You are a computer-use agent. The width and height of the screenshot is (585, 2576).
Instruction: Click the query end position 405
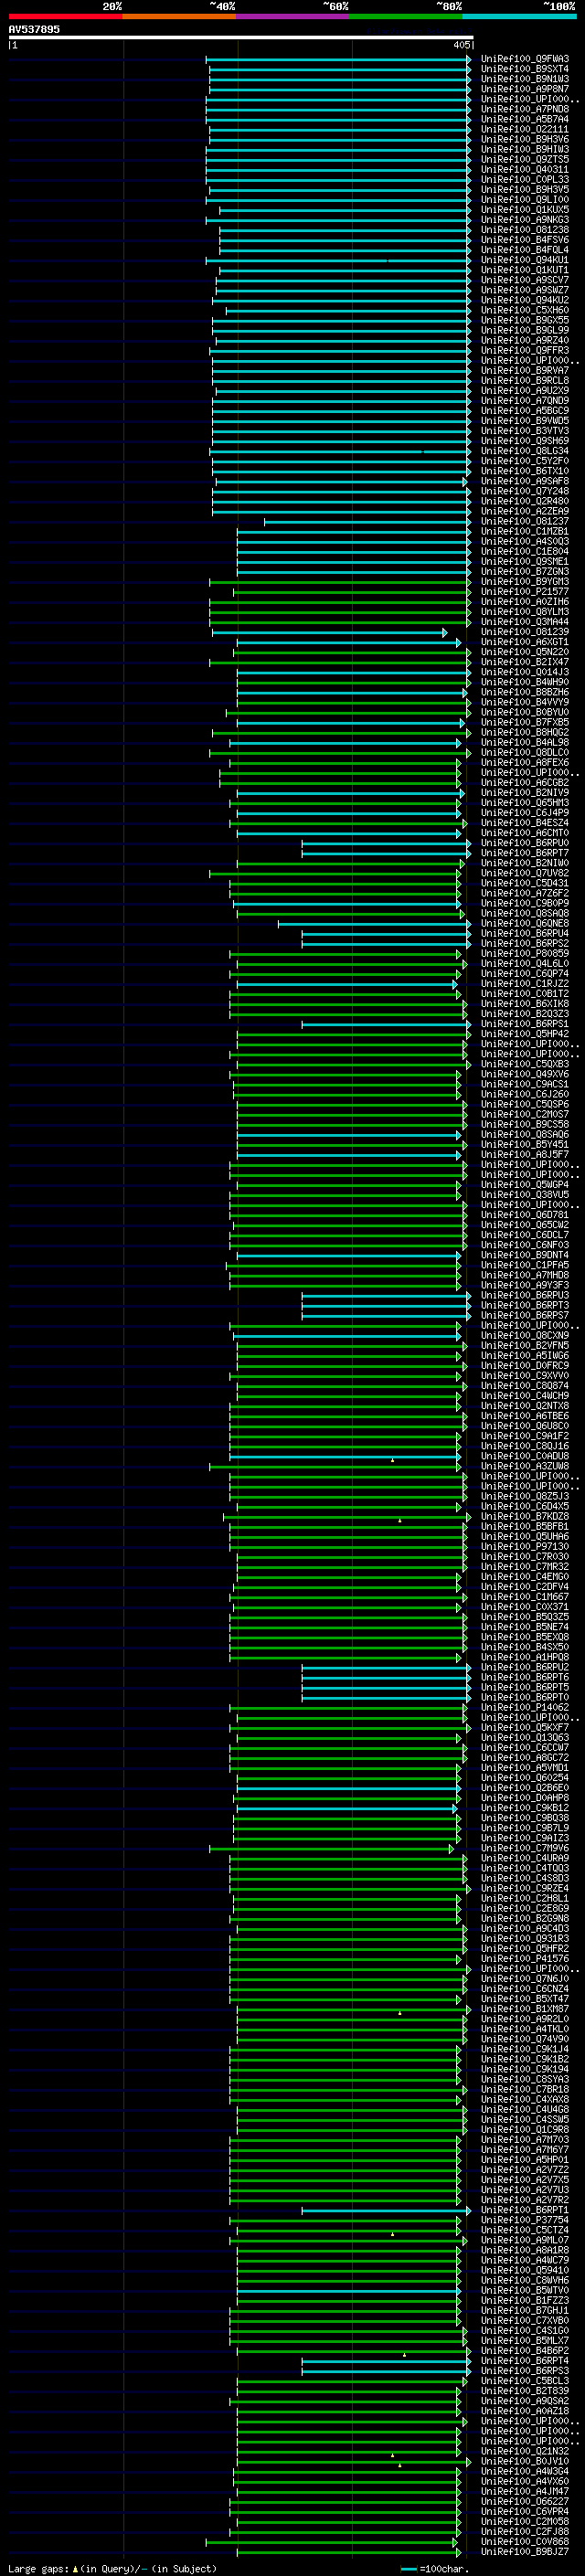461,45
